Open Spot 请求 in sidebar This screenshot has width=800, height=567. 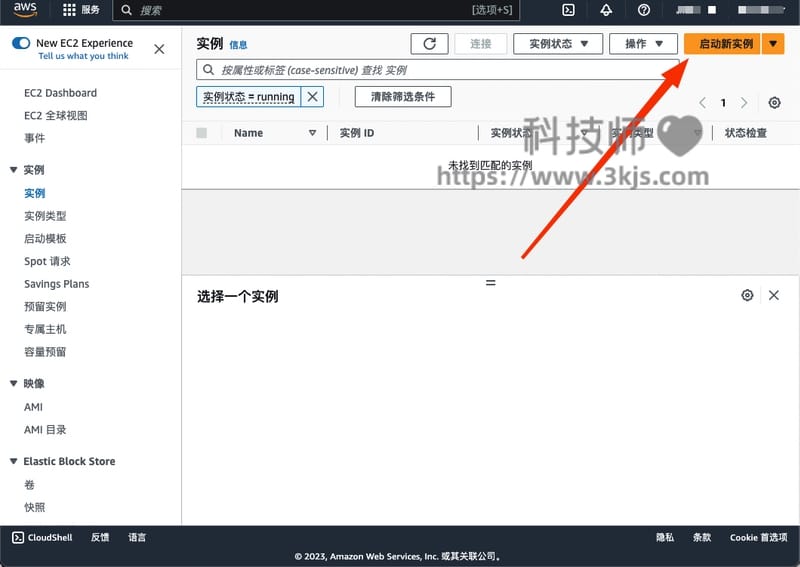tap(47, 261)
